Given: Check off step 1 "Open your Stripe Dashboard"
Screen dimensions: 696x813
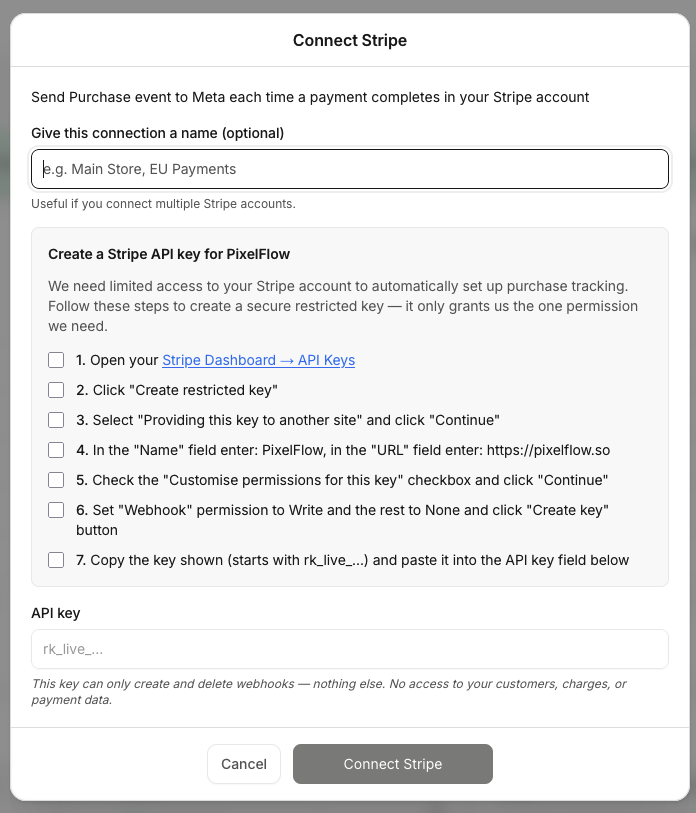Looking at the screenshot, I should [x=56, y=360].
